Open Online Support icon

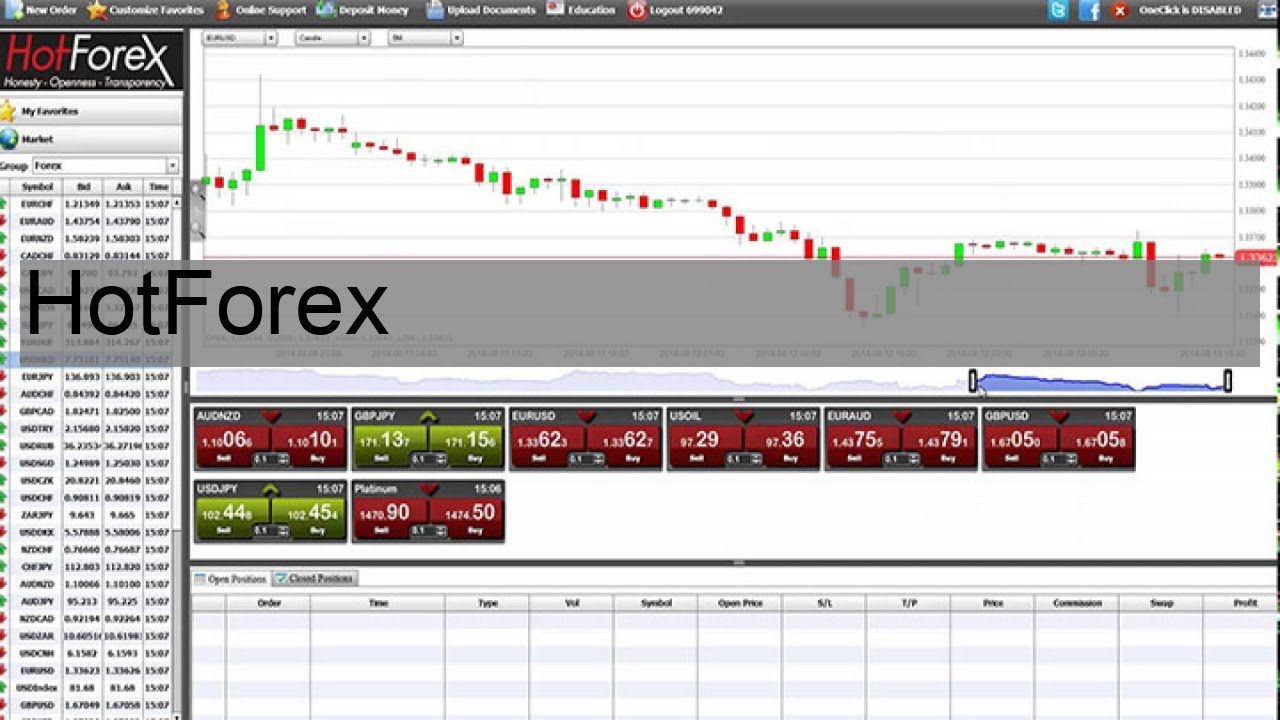click(224, 10)
